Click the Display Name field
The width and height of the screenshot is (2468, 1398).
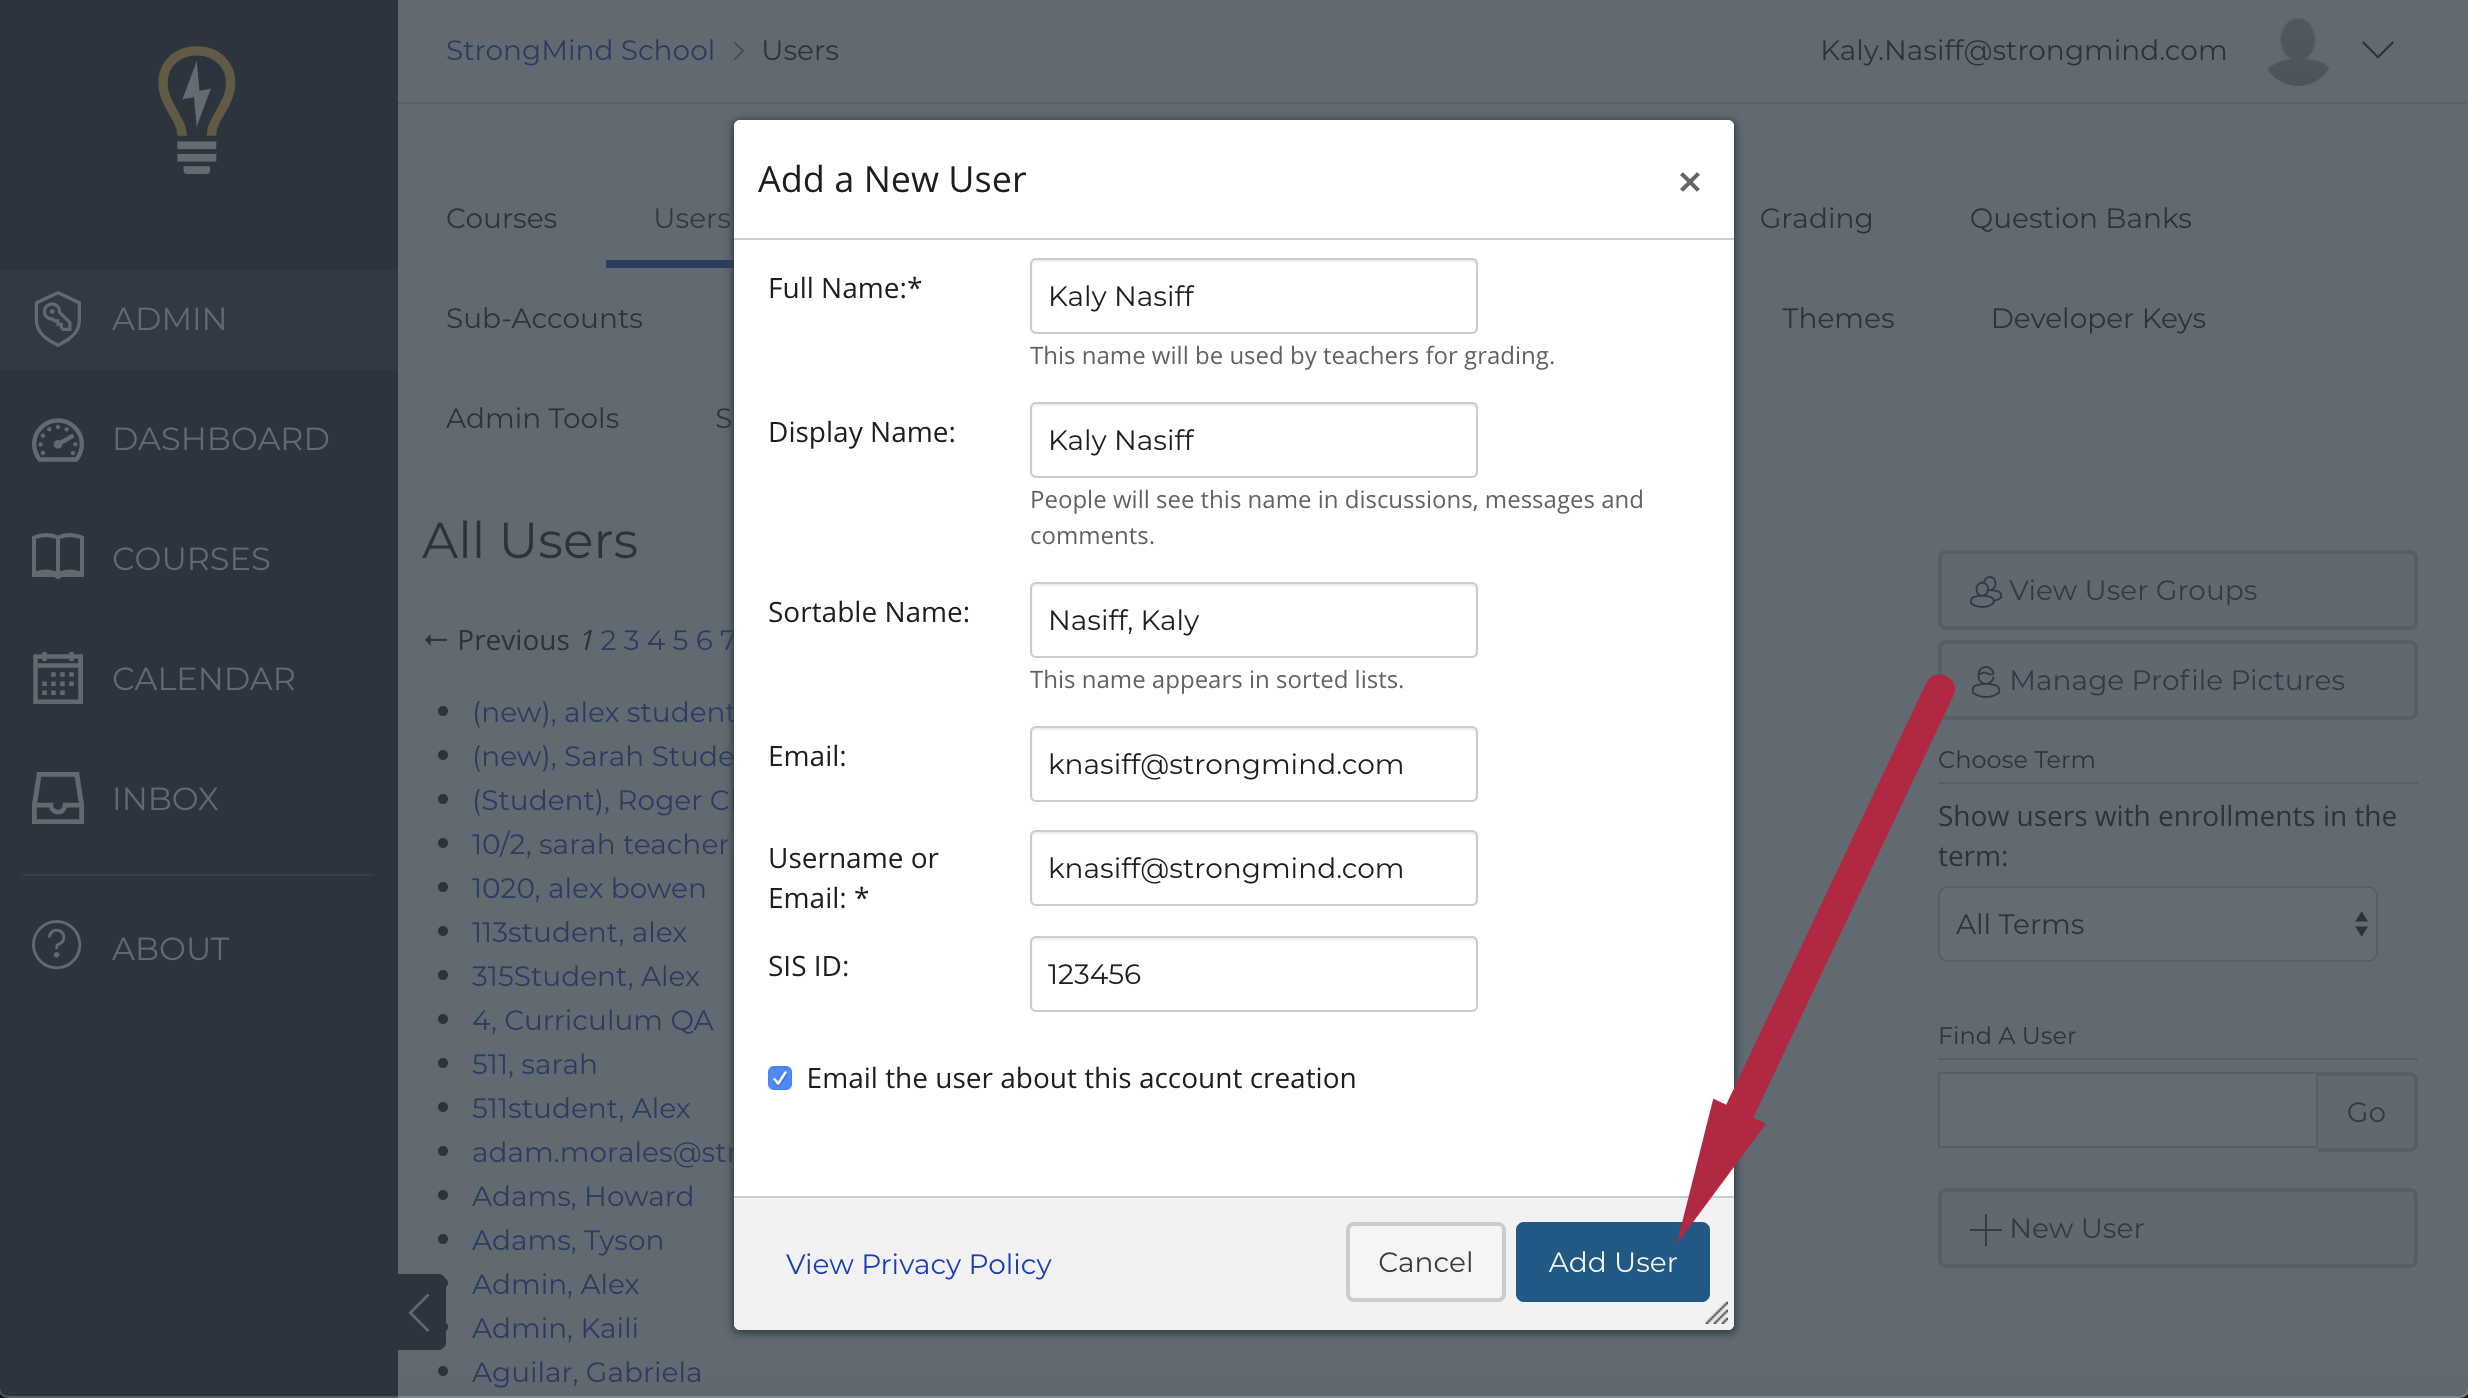pyautogui.click(x=1253, y=440)
